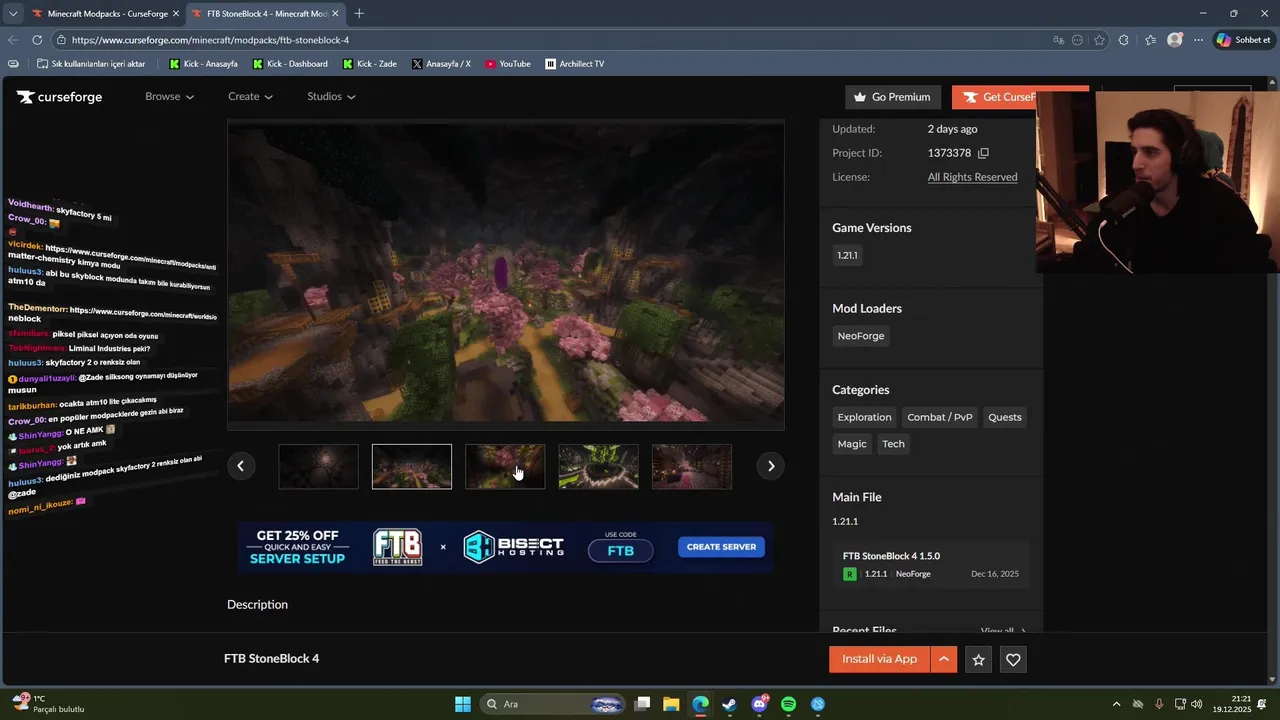Open the Quests category
Image resolution: width=1280 pixels, height=720 pixels.
(1005, 417)
